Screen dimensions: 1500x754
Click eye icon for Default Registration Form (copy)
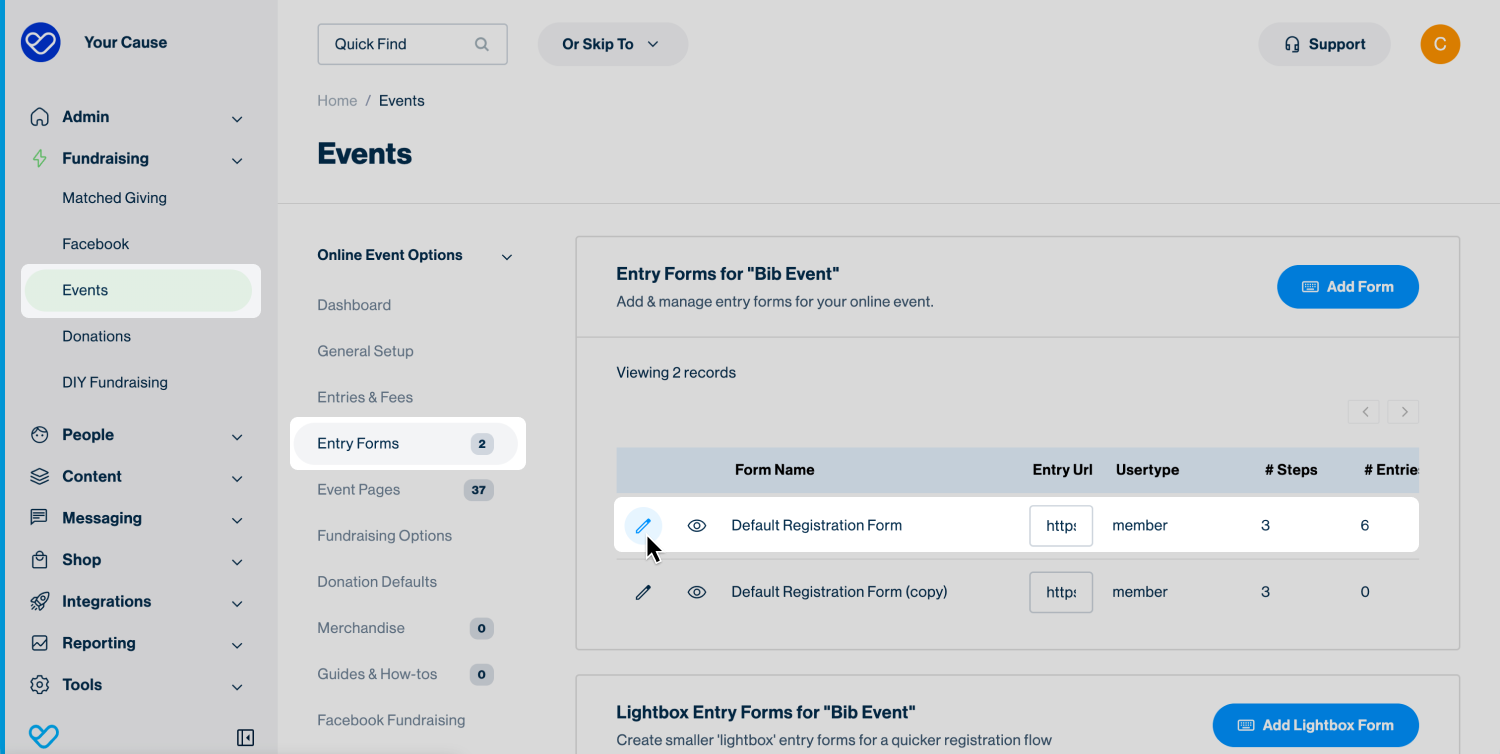click(697, 592)
